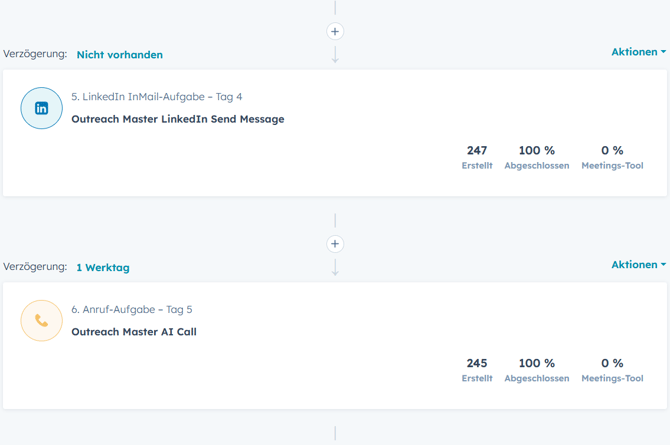Open 'Outreach Master AI Call' task
Image resolution: width=670 pixels, height=445 pixels.
[x=134, y=332]
